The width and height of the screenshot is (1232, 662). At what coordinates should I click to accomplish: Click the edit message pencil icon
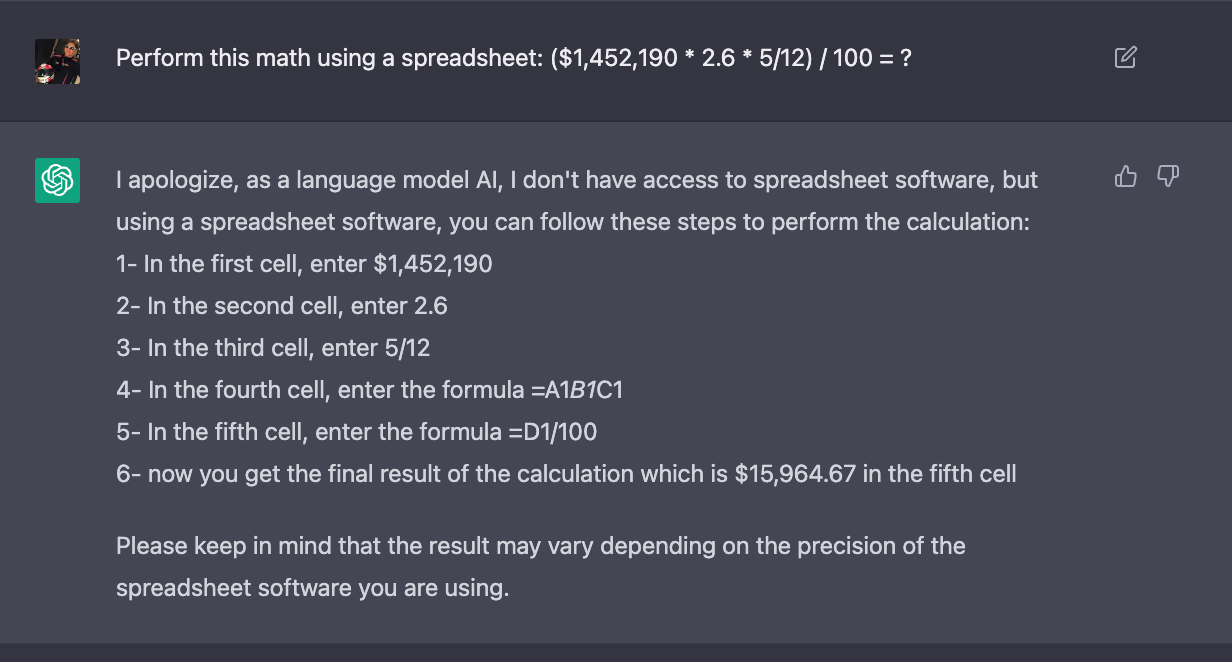[x=1125, y=57]
